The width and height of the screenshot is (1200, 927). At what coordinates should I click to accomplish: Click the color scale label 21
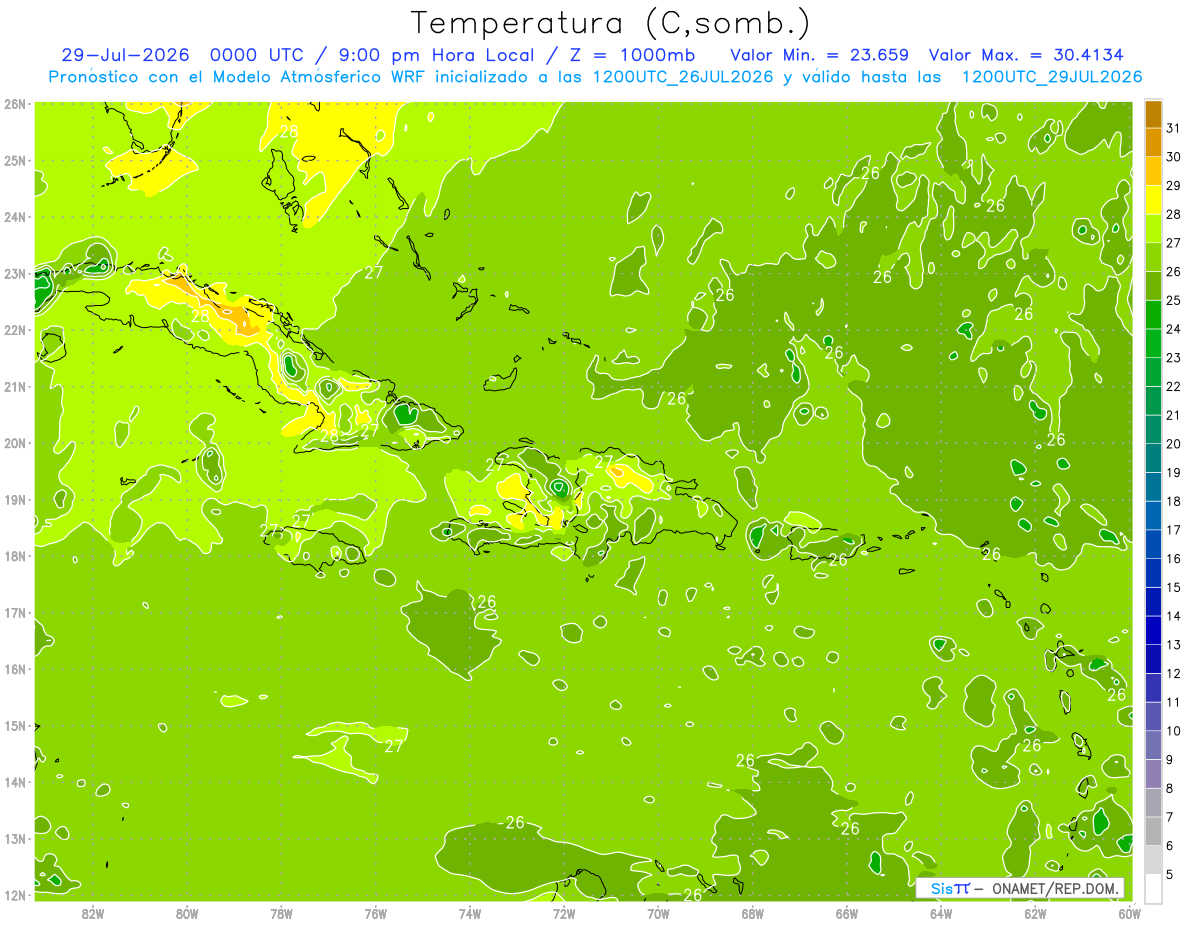[1174, 415]
